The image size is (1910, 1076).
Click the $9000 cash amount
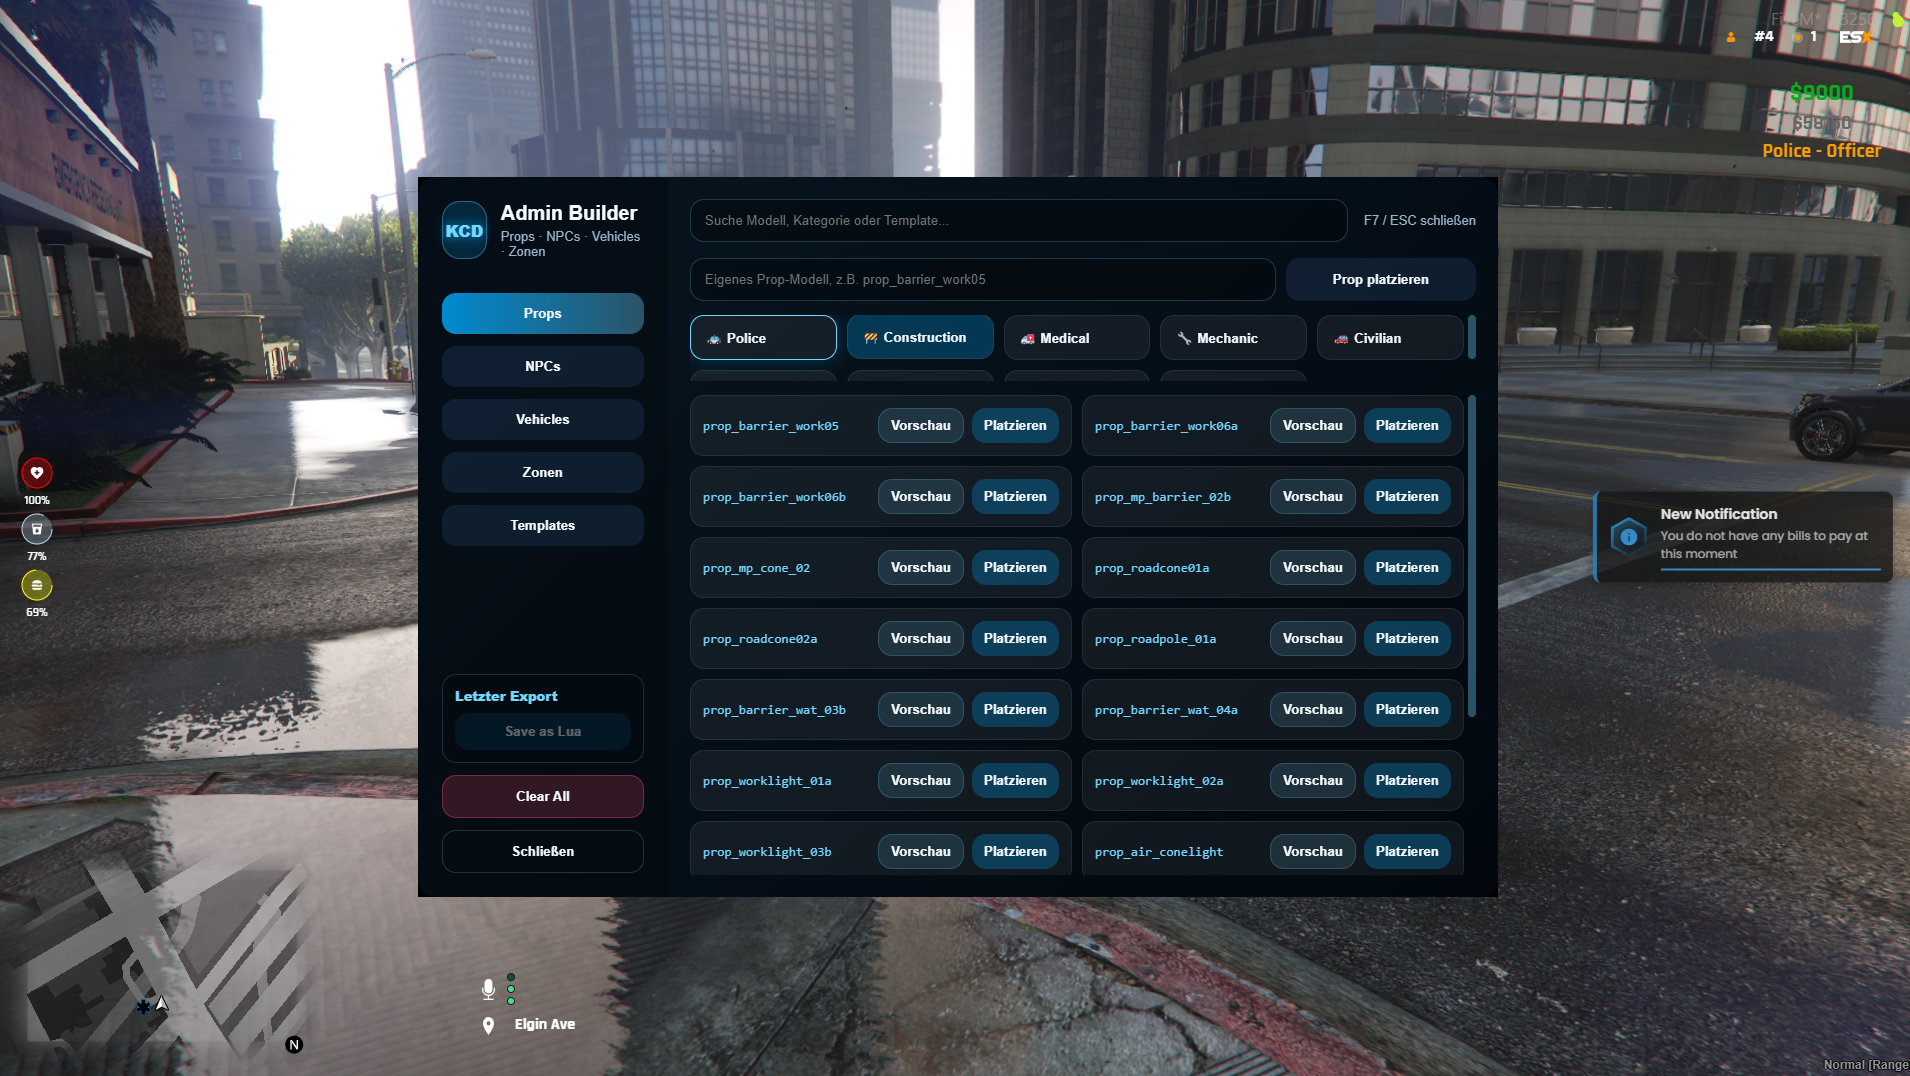[x=1821, y=93]
